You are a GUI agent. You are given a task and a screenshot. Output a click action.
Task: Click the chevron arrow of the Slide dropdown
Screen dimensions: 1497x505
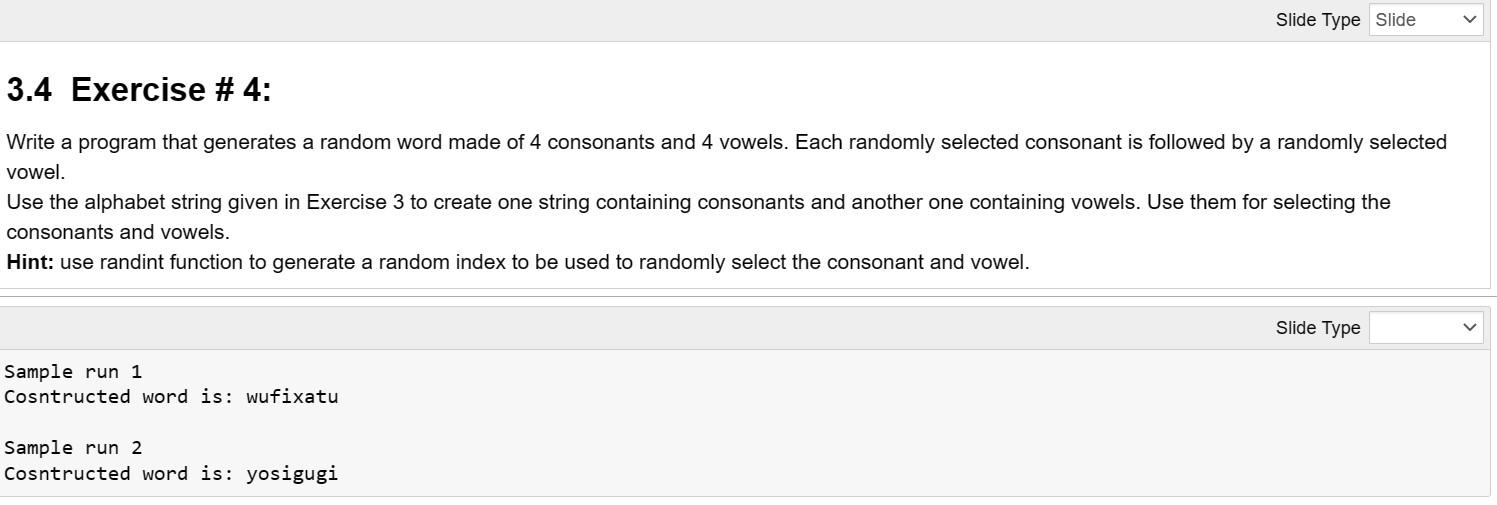(1469, 20)
